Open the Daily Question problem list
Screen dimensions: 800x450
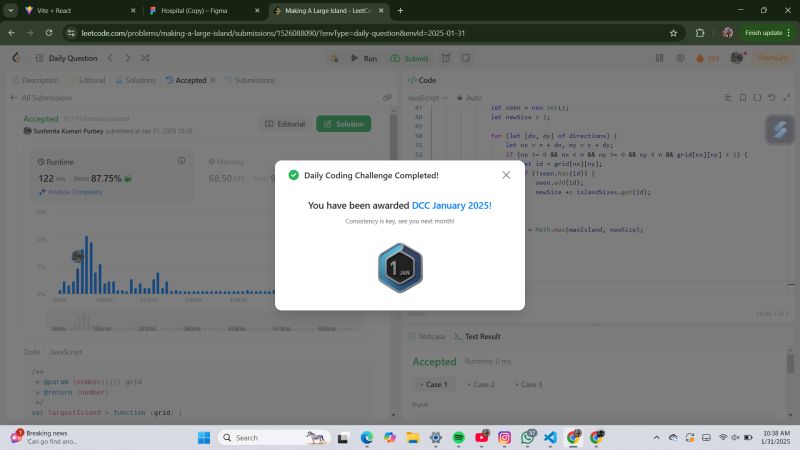point(66,58)
